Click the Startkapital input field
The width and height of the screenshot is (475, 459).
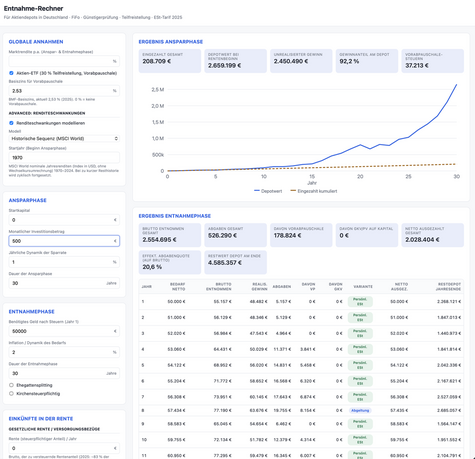(64, 220)
